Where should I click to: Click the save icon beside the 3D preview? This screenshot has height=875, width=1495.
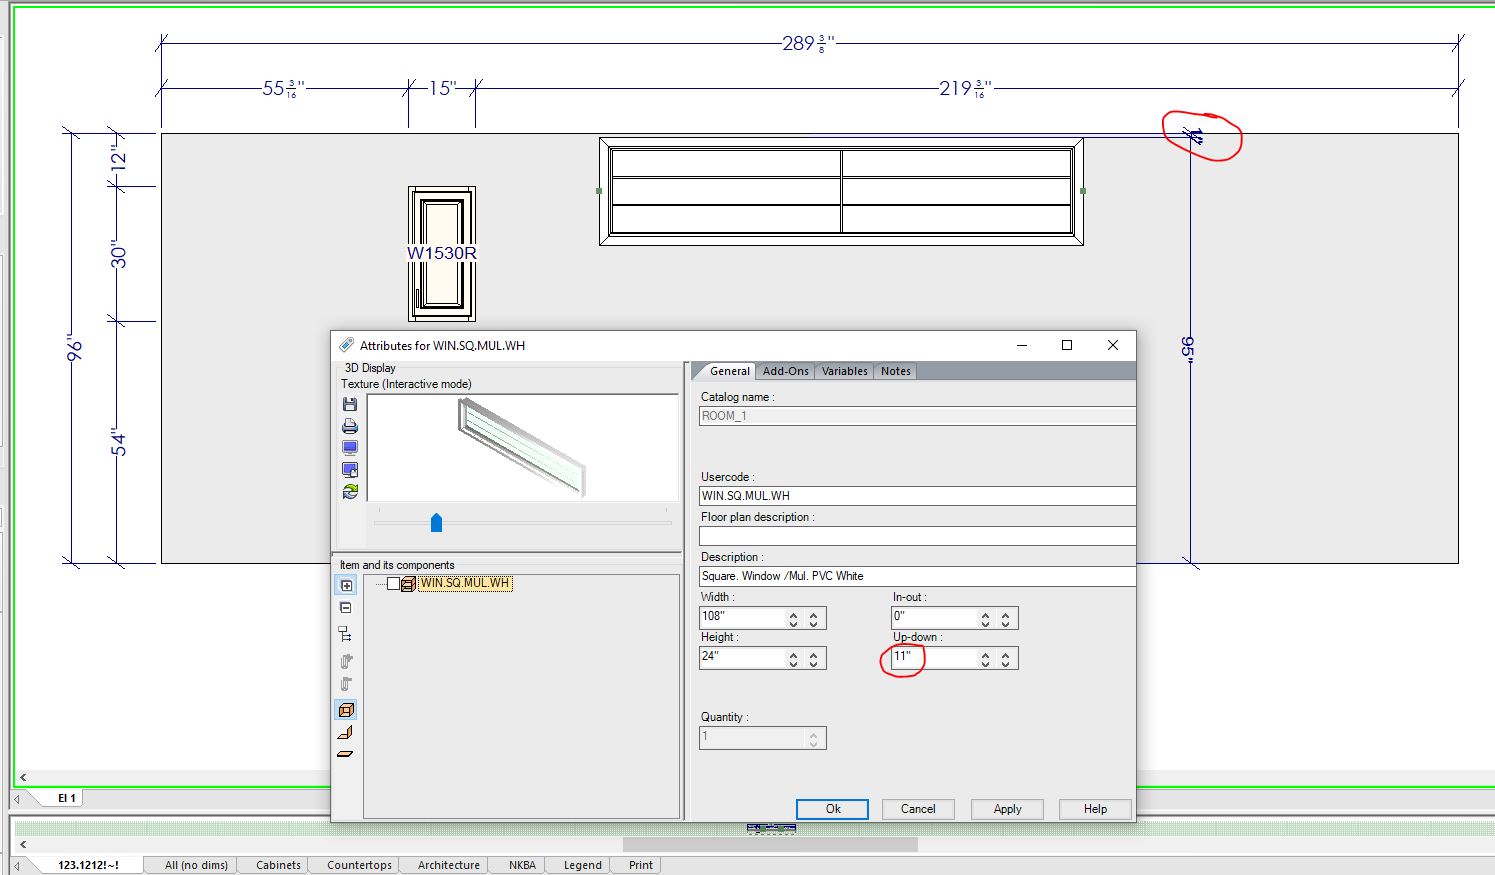(x=349, y=404)
